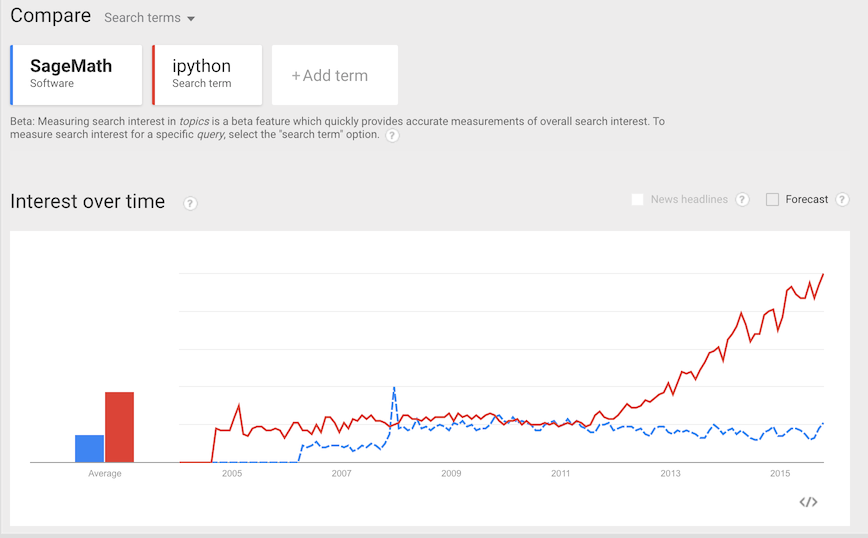This screenshot has height=538, width=868.
Task: Click the blue SageMath average bar
Action: 90,449
